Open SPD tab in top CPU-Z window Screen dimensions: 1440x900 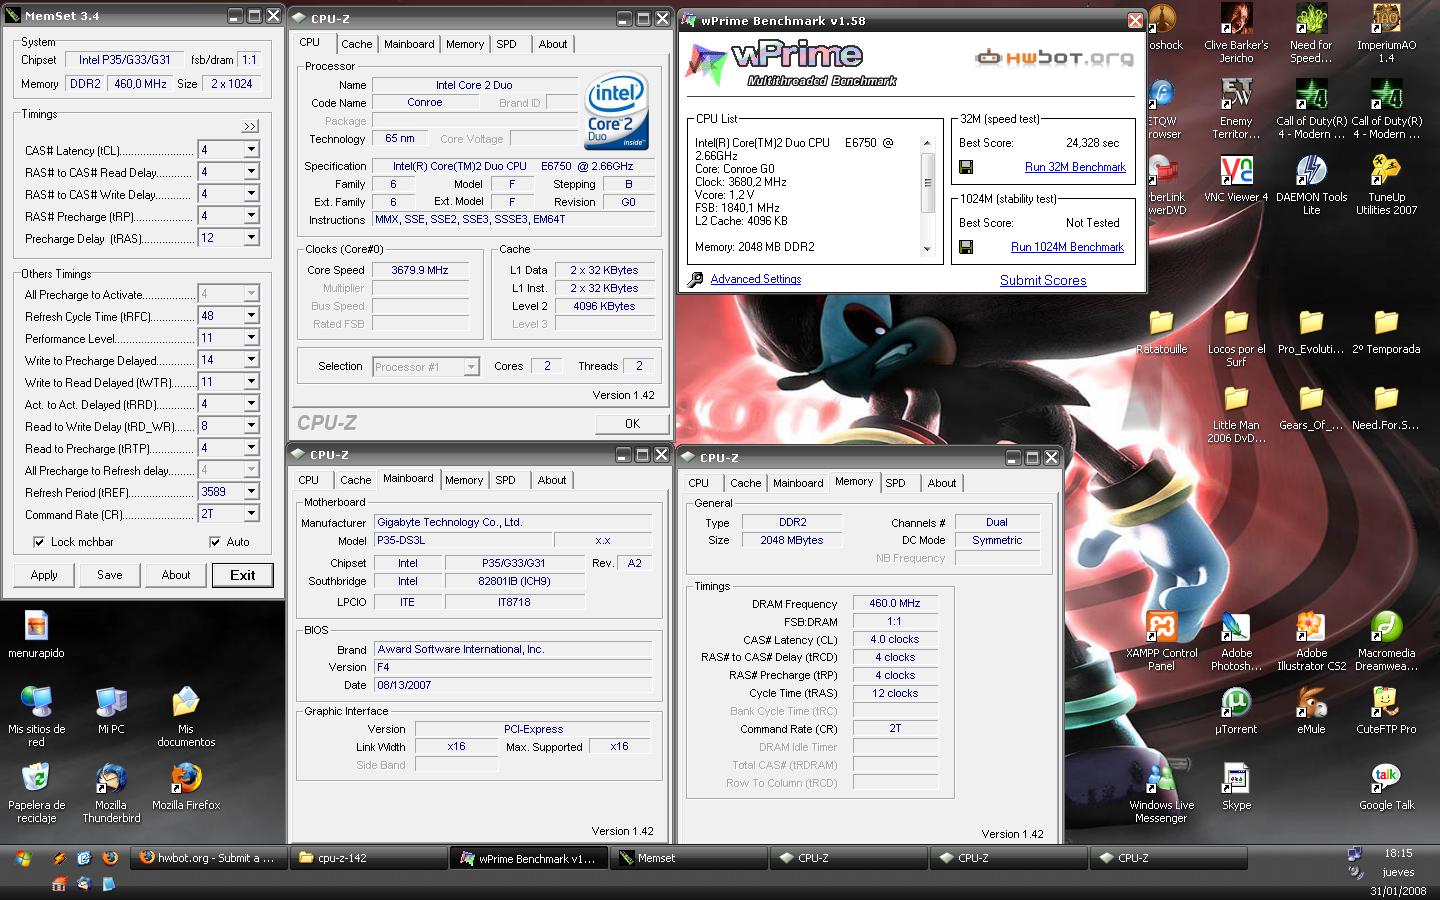click(507, 44)
